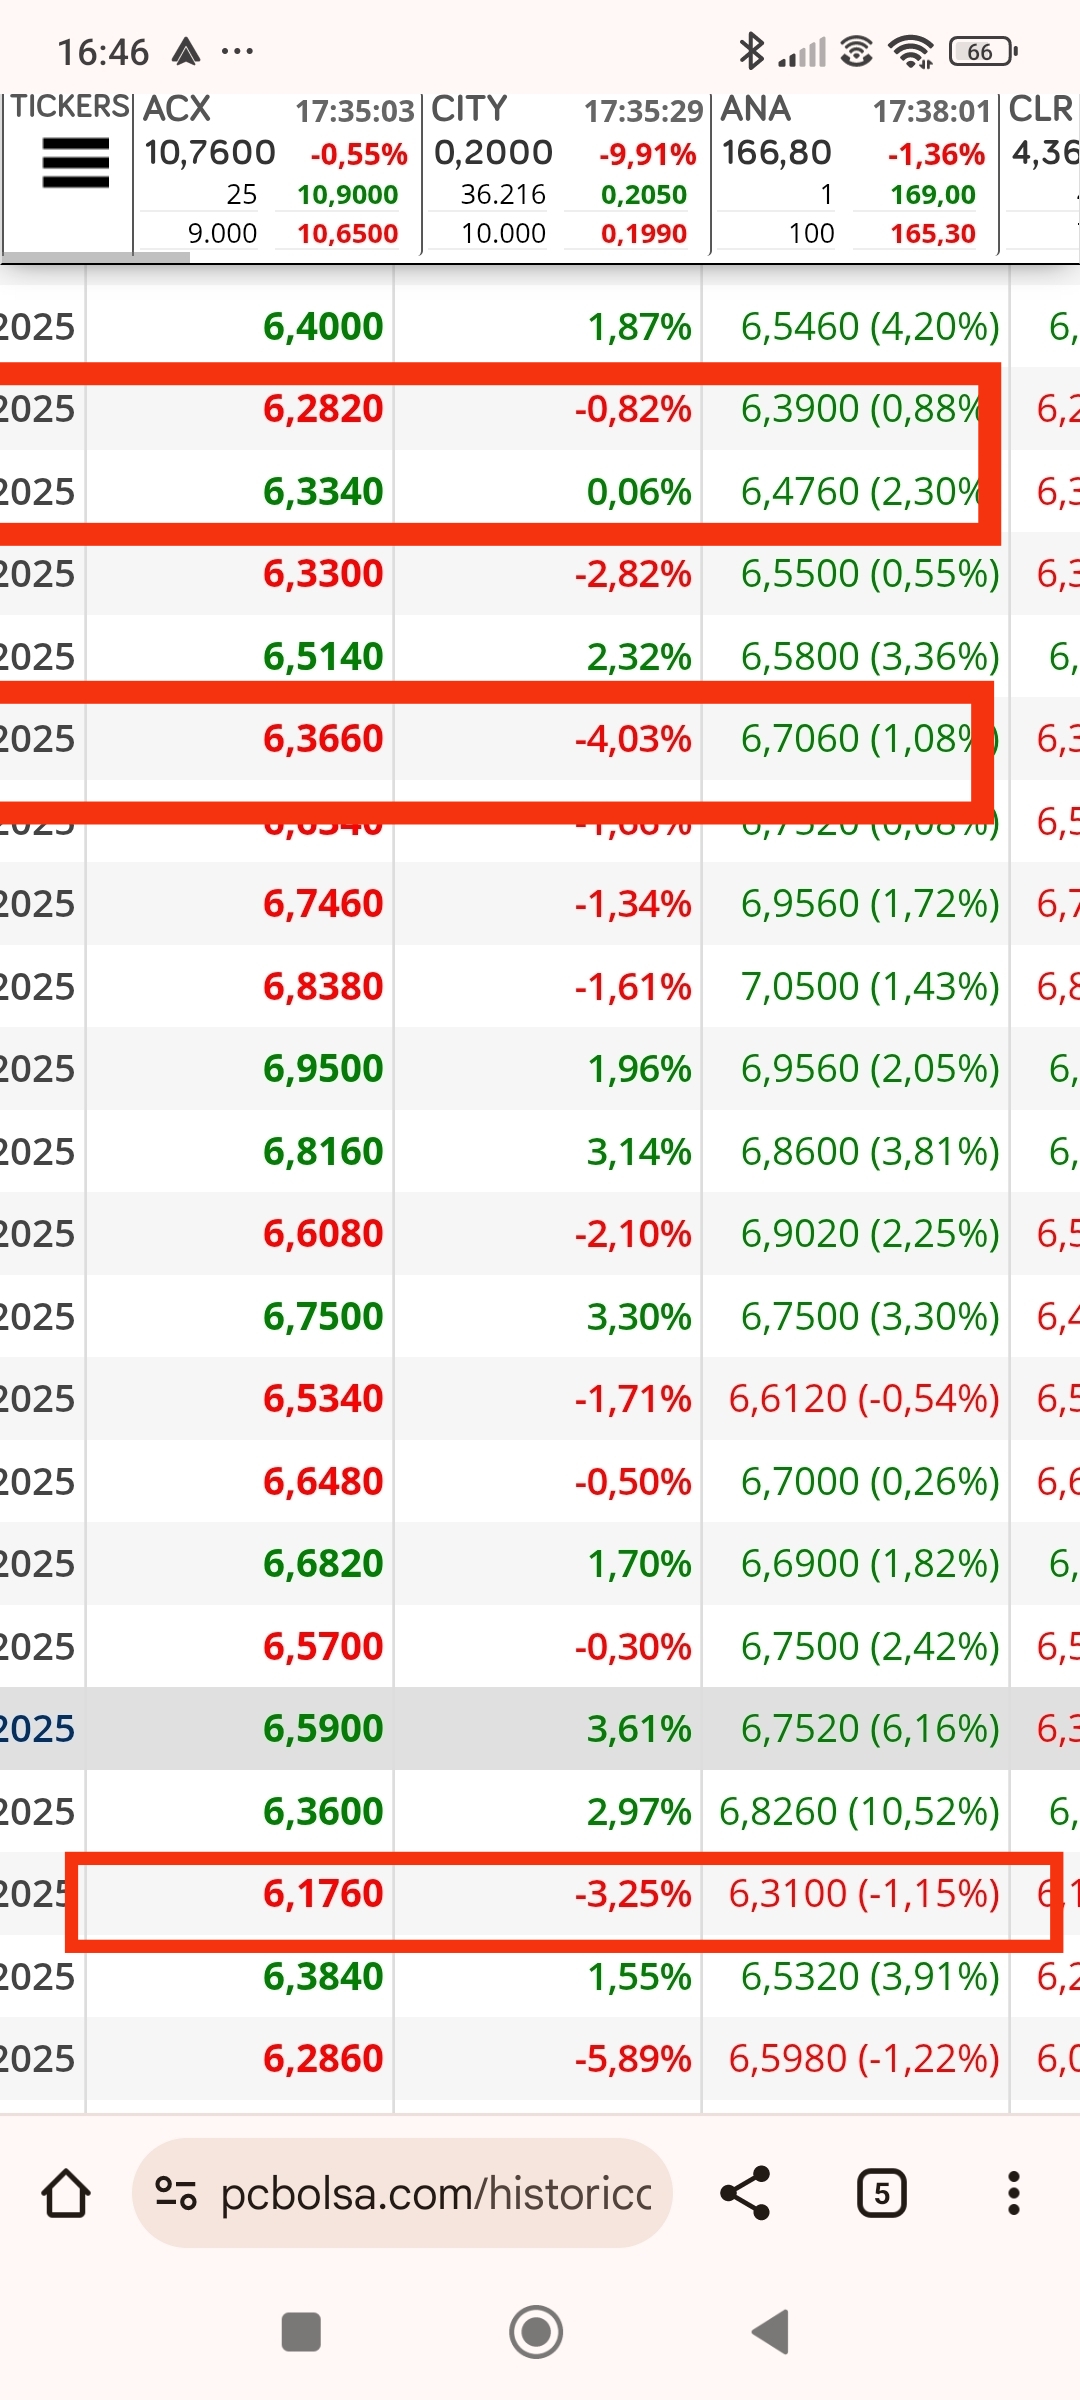Open the ANA ticker quote

pyautogui.click(x=855, y=172)
